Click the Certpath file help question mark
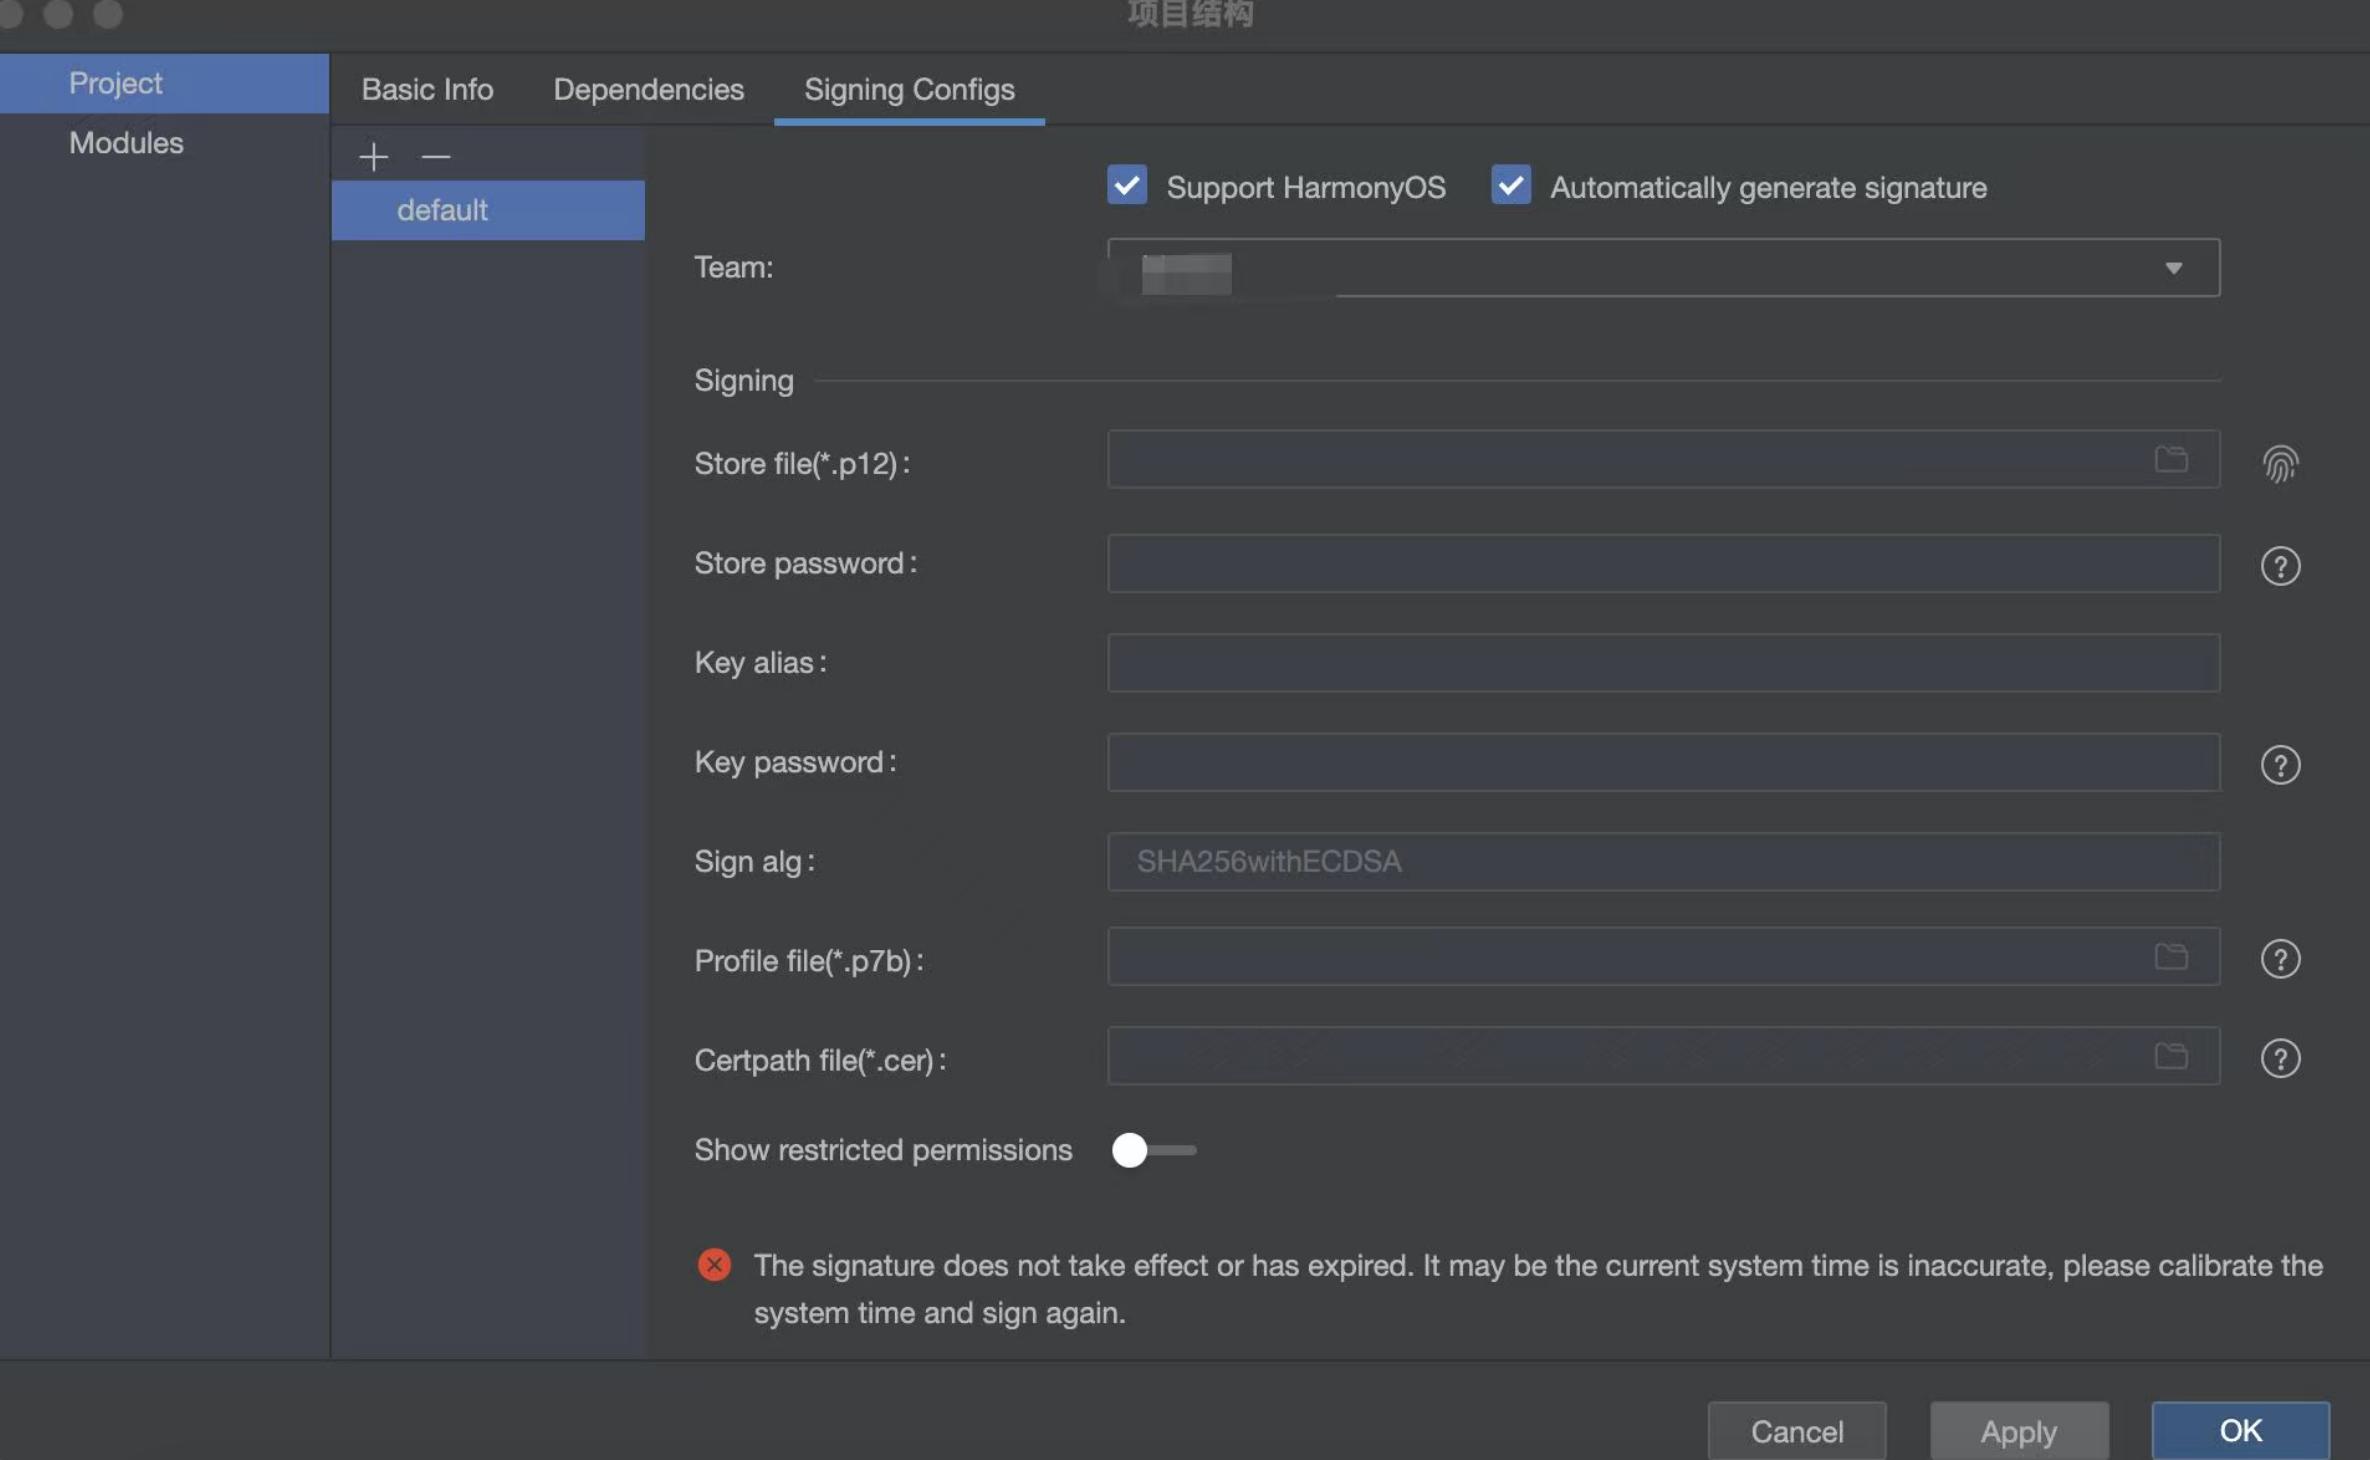Screen dimensions: 2370x1460 pos(2280,1058)
